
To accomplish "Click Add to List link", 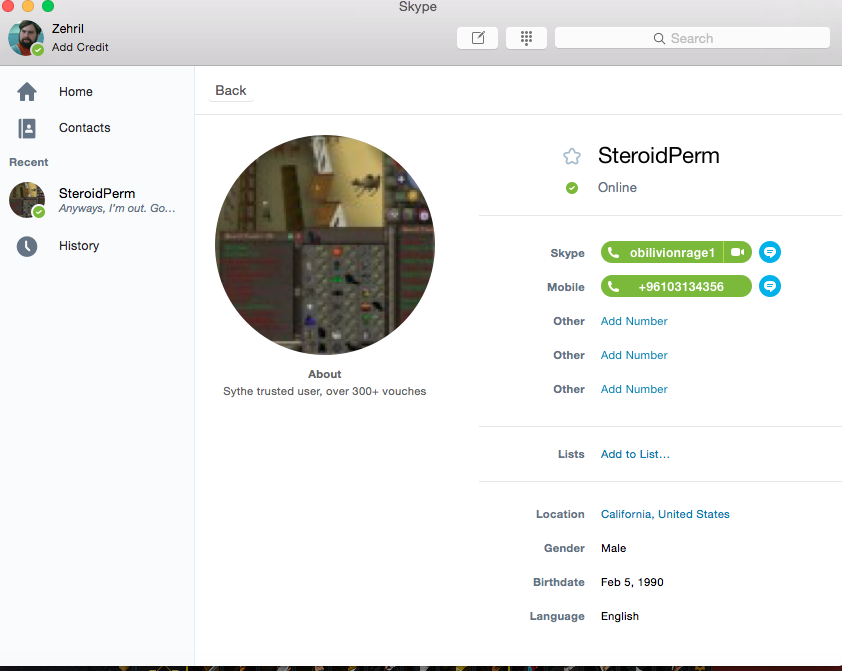I will 635,454.
